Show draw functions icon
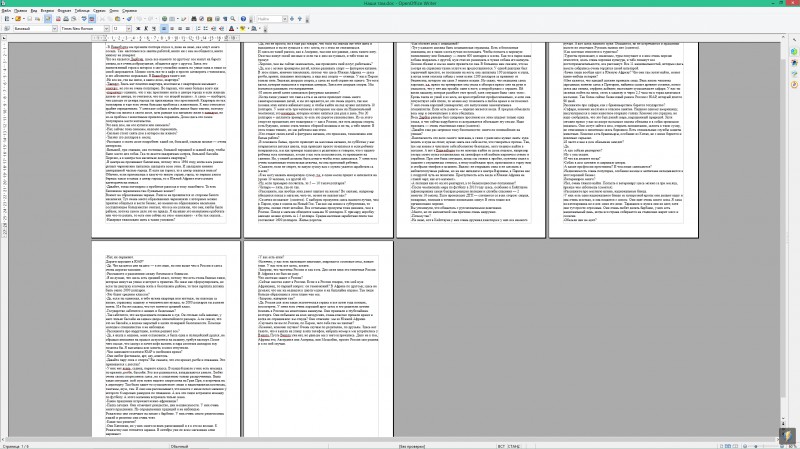Screen dimensions: 800x449 tap(184, 19)
